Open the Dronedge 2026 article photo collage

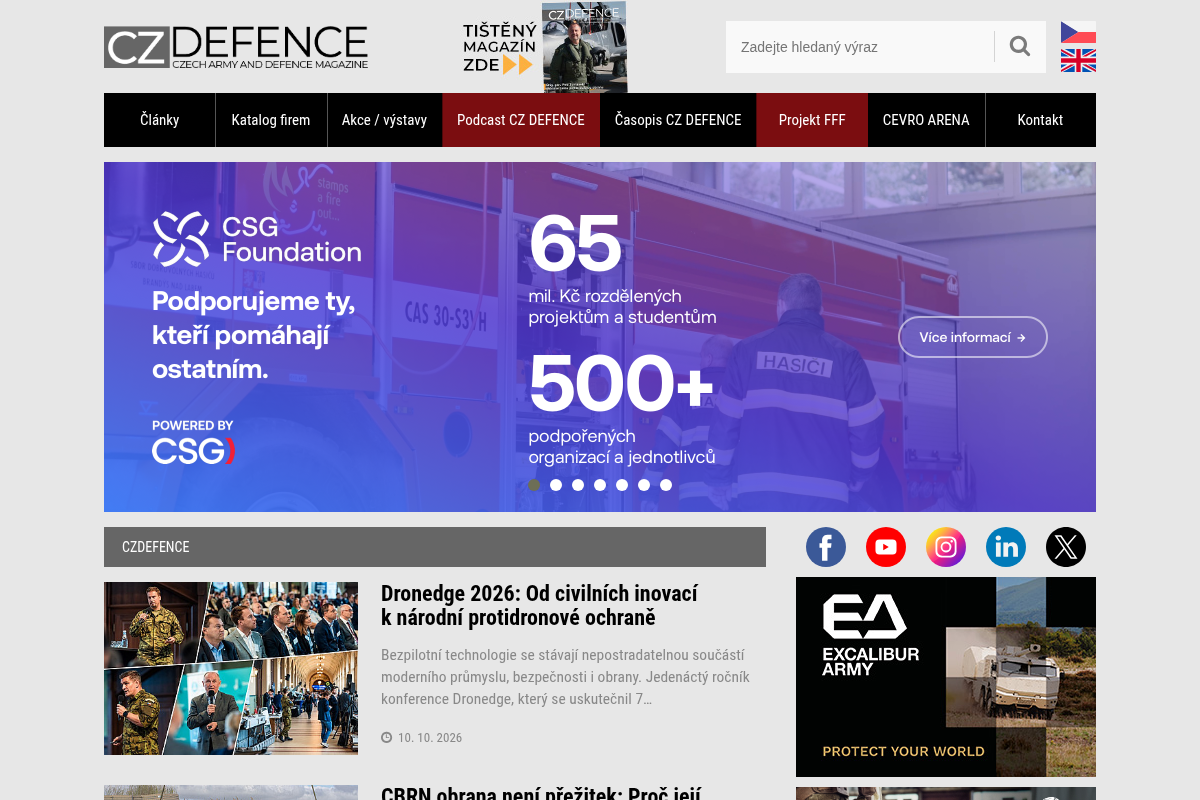231,668
